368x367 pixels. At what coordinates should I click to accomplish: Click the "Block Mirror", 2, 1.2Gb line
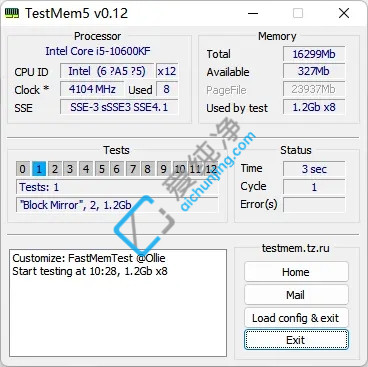(117, 205)
